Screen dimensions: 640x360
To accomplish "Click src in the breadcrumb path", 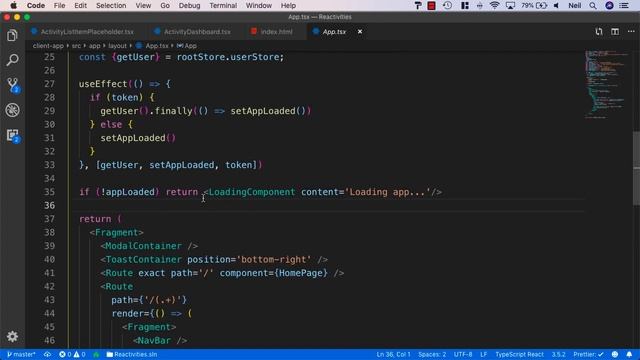I will click(x=76, y=46).
